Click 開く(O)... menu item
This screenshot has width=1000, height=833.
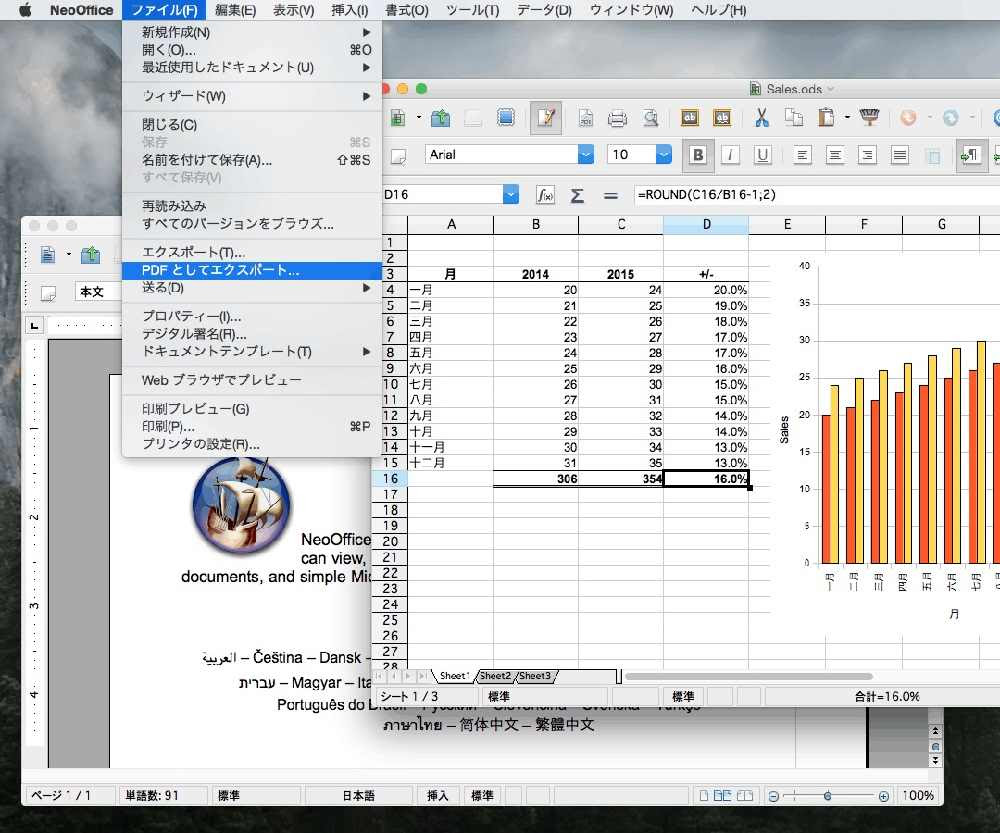click(x=251, y=50)
